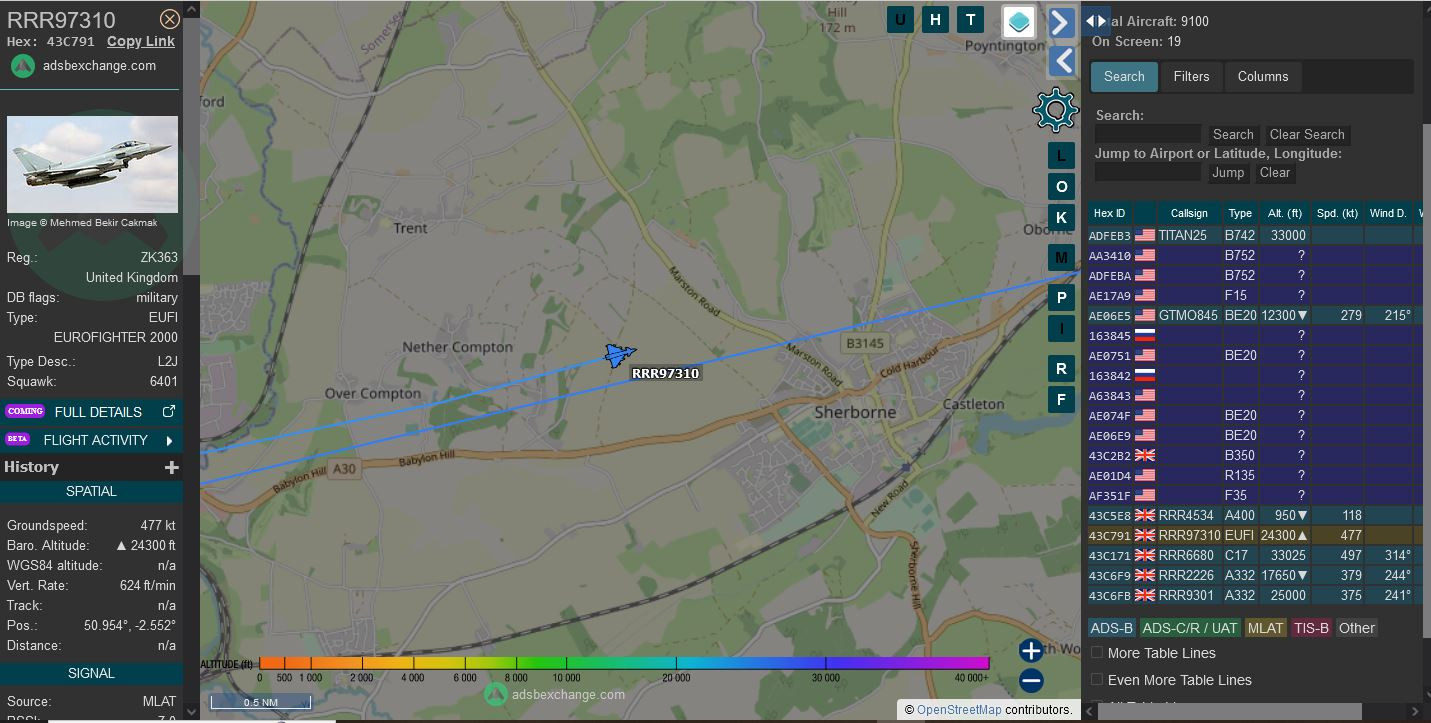Zoom out with the minus button

(x=1031, y=681)
